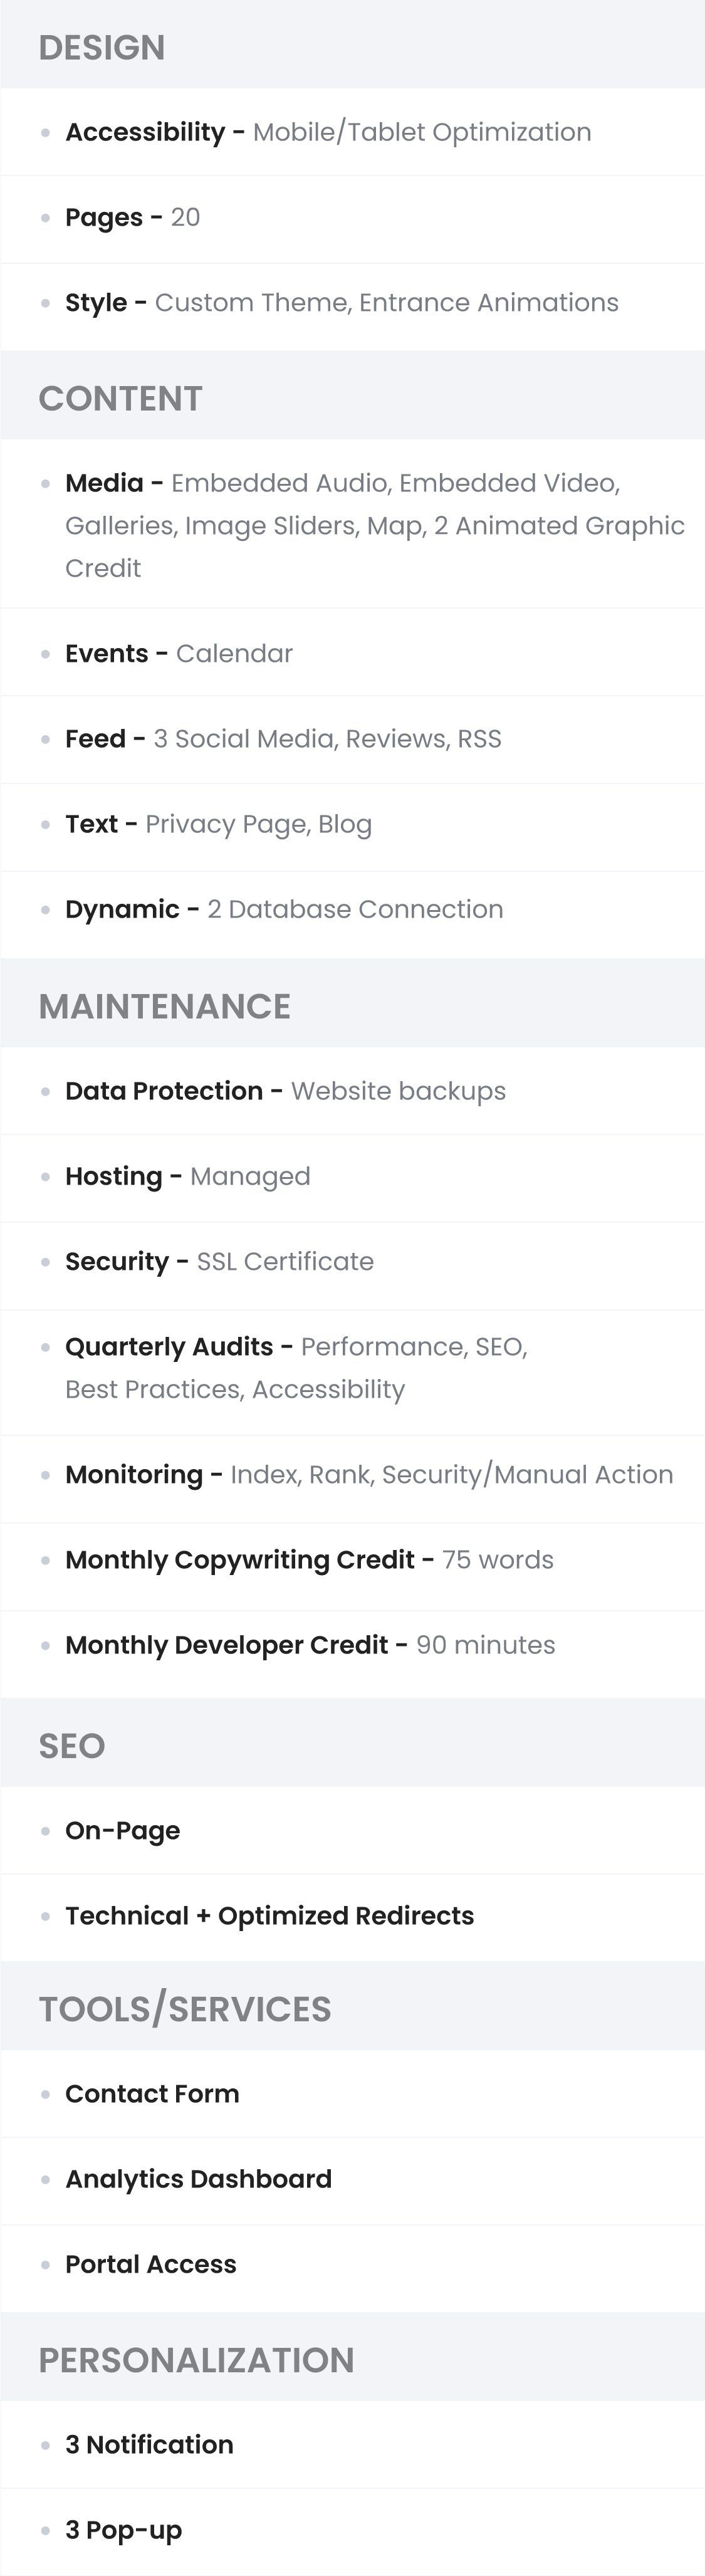The width and height of the screenshot is (705, 2576).
Task: Click the MAINTENANCE section header
Action: coord(164,1006)
